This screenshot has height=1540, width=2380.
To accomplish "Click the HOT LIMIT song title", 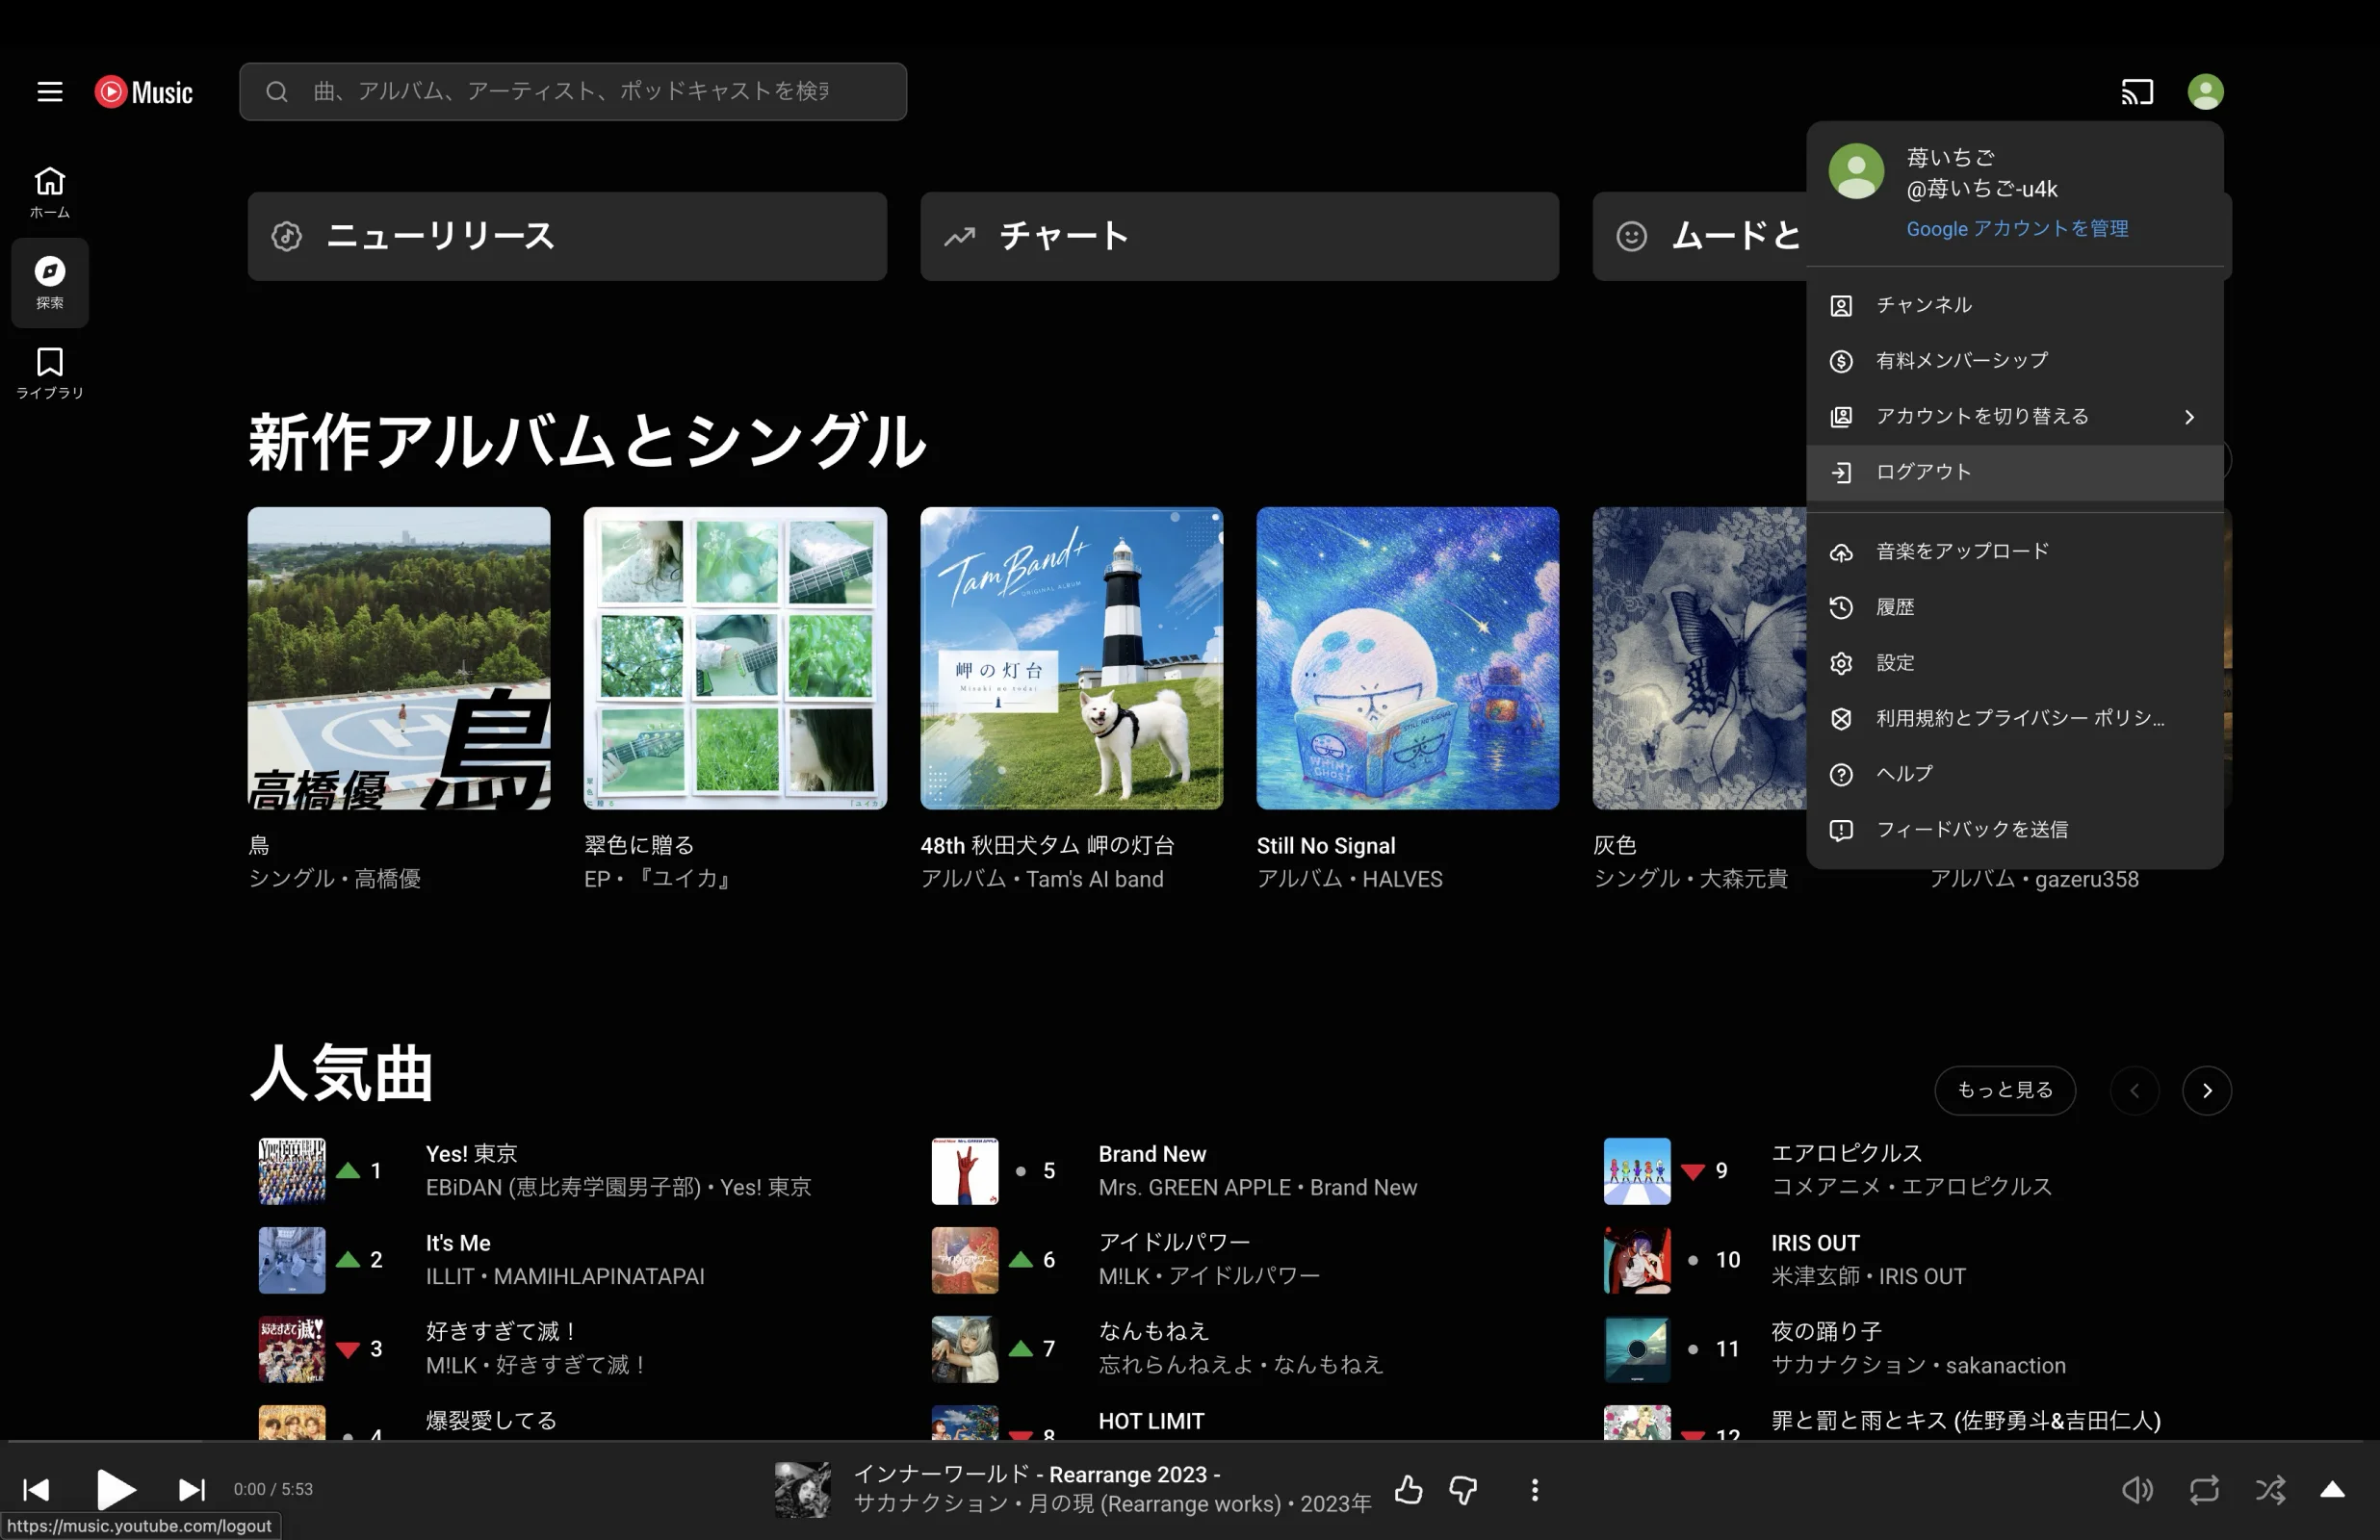I will 1151,1421.
